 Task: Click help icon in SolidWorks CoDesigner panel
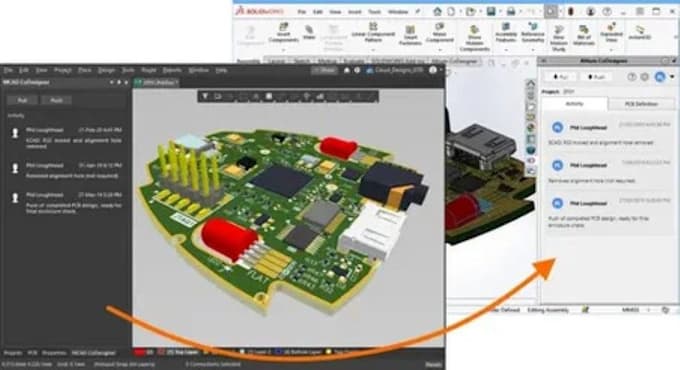point(632,77)
